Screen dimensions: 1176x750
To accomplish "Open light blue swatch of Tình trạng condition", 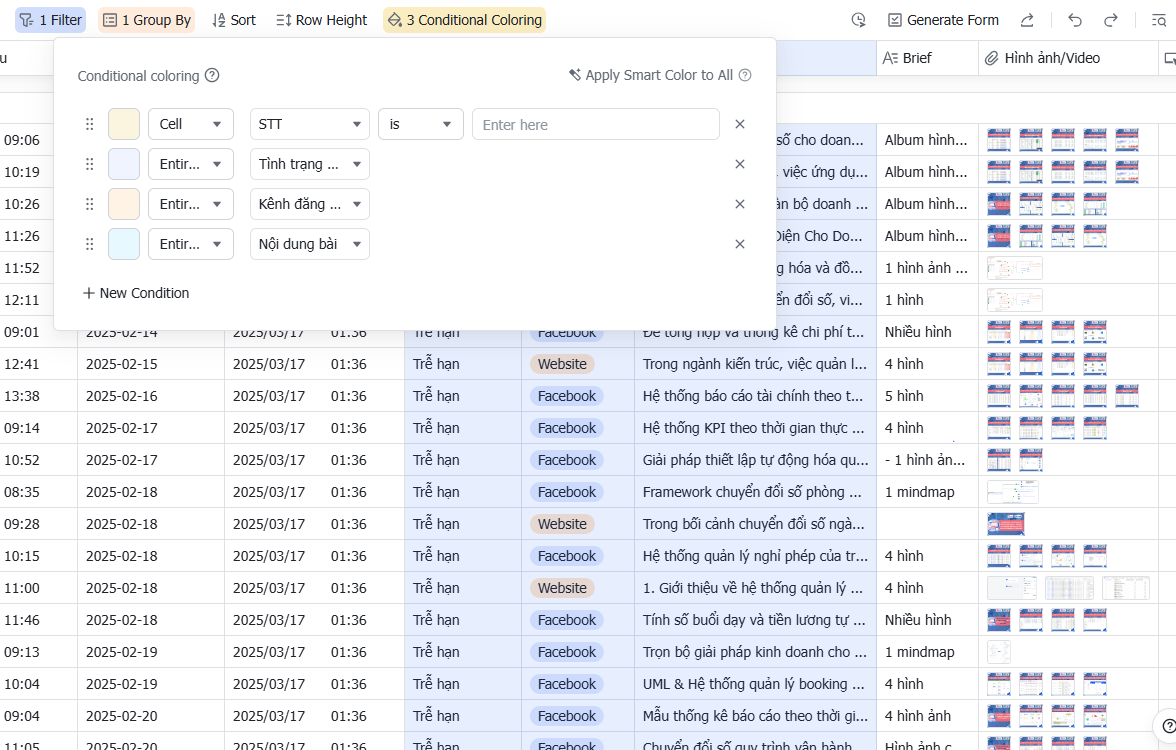I will pos(124,164).
